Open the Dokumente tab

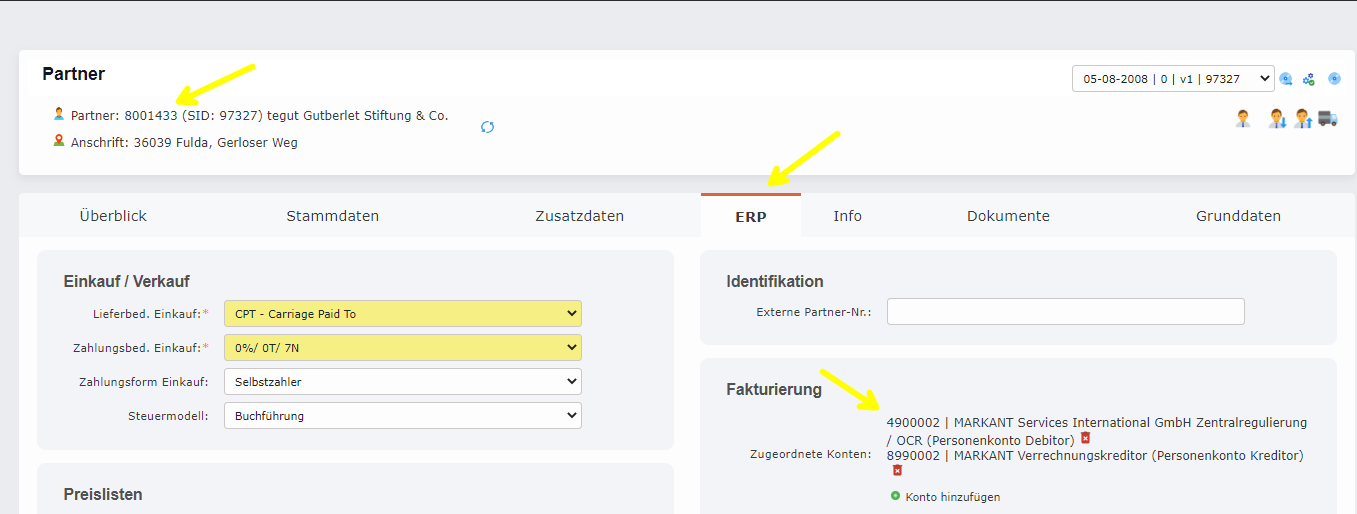point(1008,216)
